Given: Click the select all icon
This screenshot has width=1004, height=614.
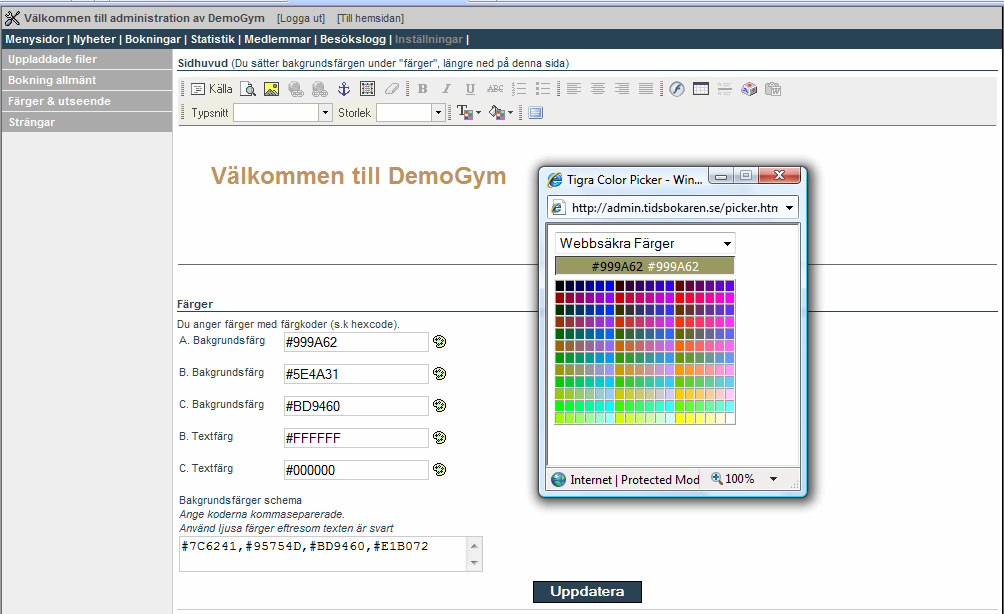Looking at the screenshot, I should click(x=368, y=89).
